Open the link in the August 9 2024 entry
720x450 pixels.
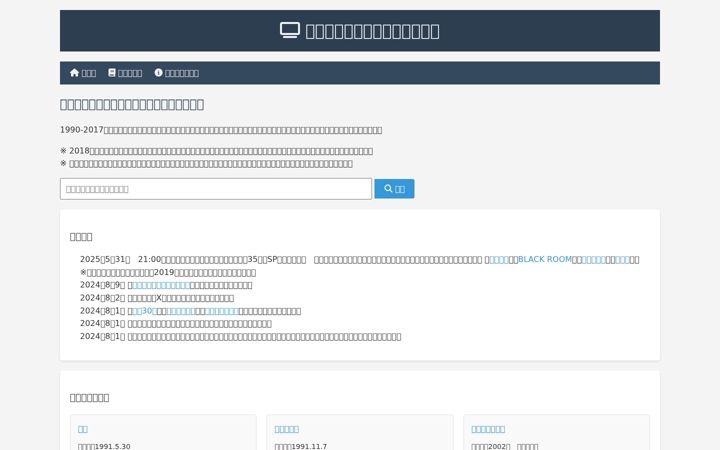(161, 285)
